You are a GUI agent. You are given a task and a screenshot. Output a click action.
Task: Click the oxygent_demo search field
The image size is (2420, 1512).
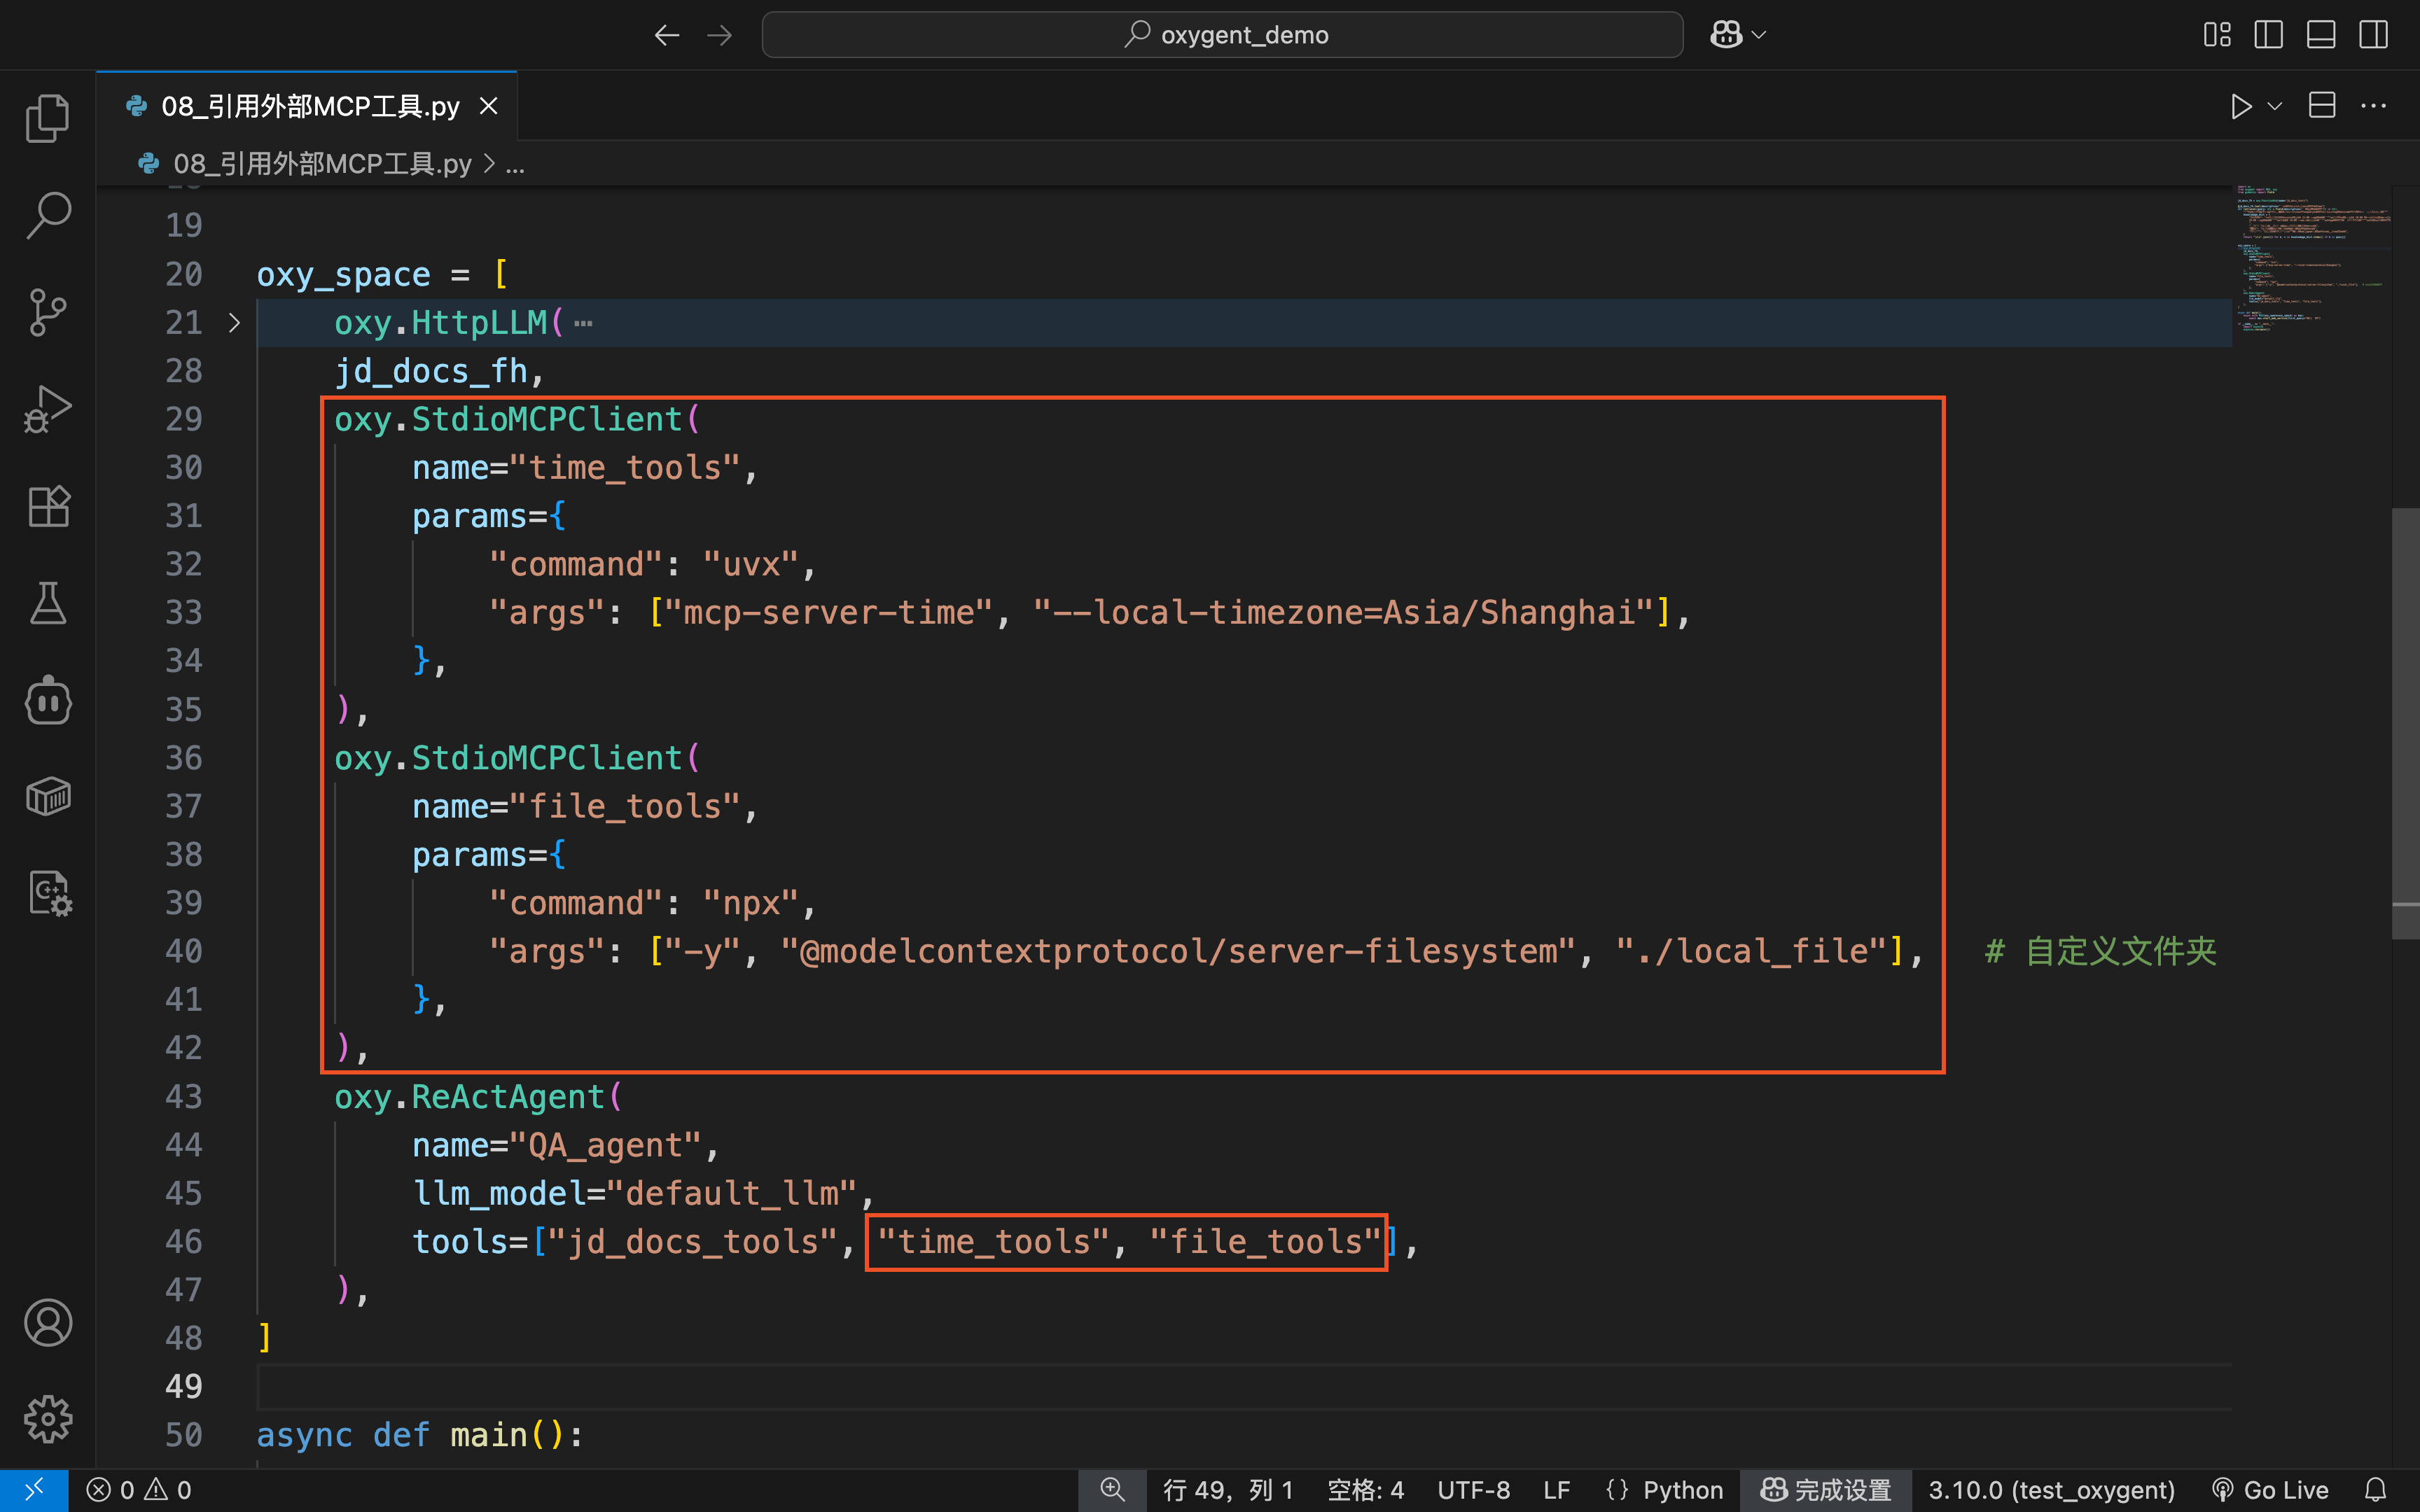1222,35
